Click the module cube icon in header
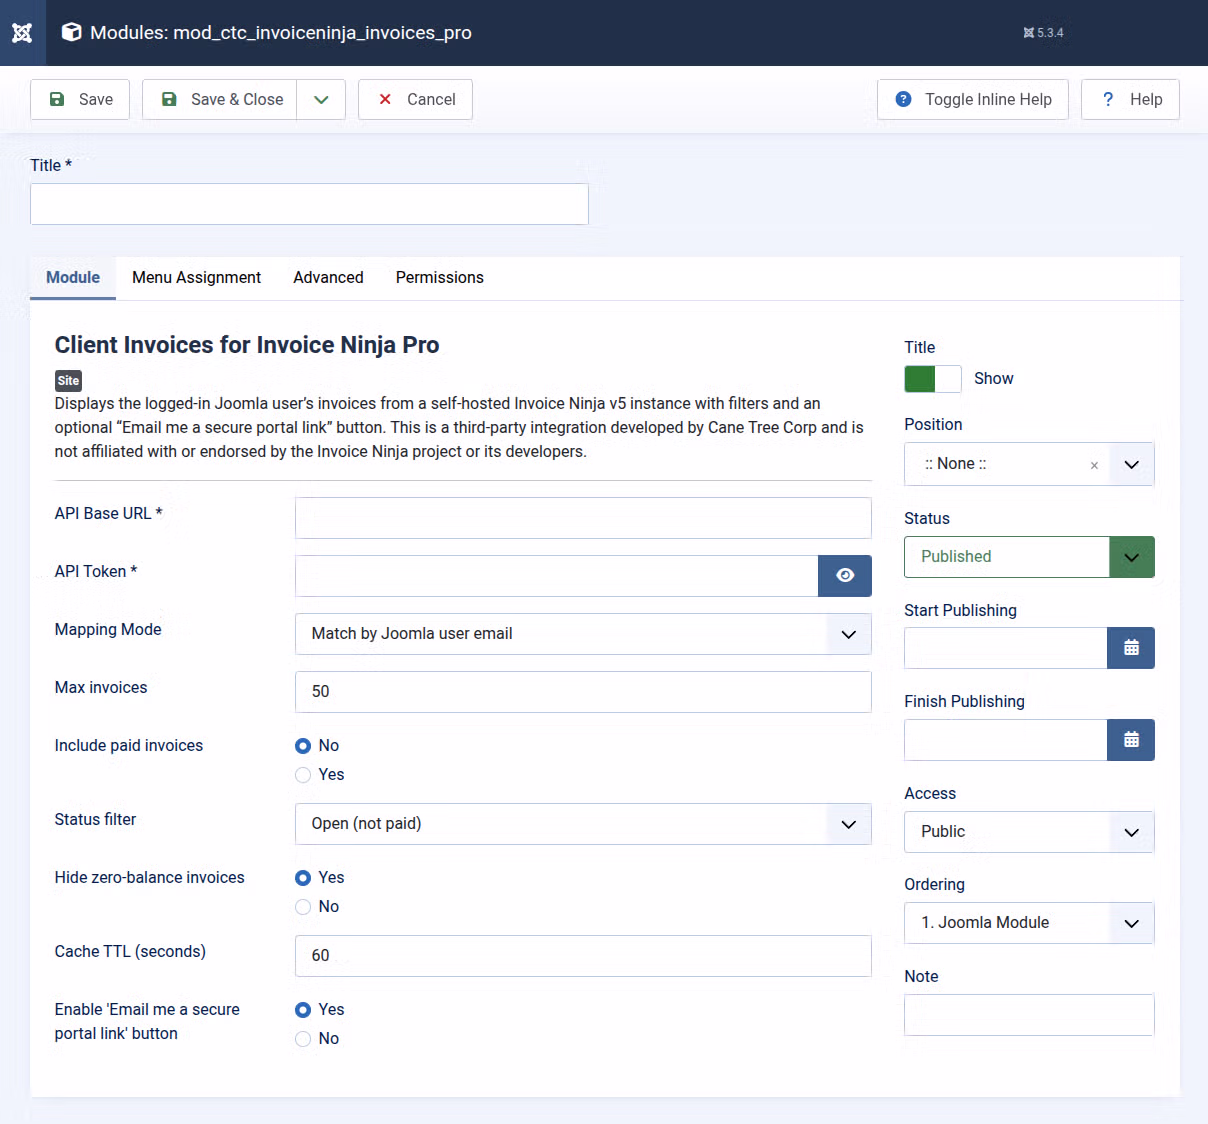1208x1124 pixels. (71, 32)
